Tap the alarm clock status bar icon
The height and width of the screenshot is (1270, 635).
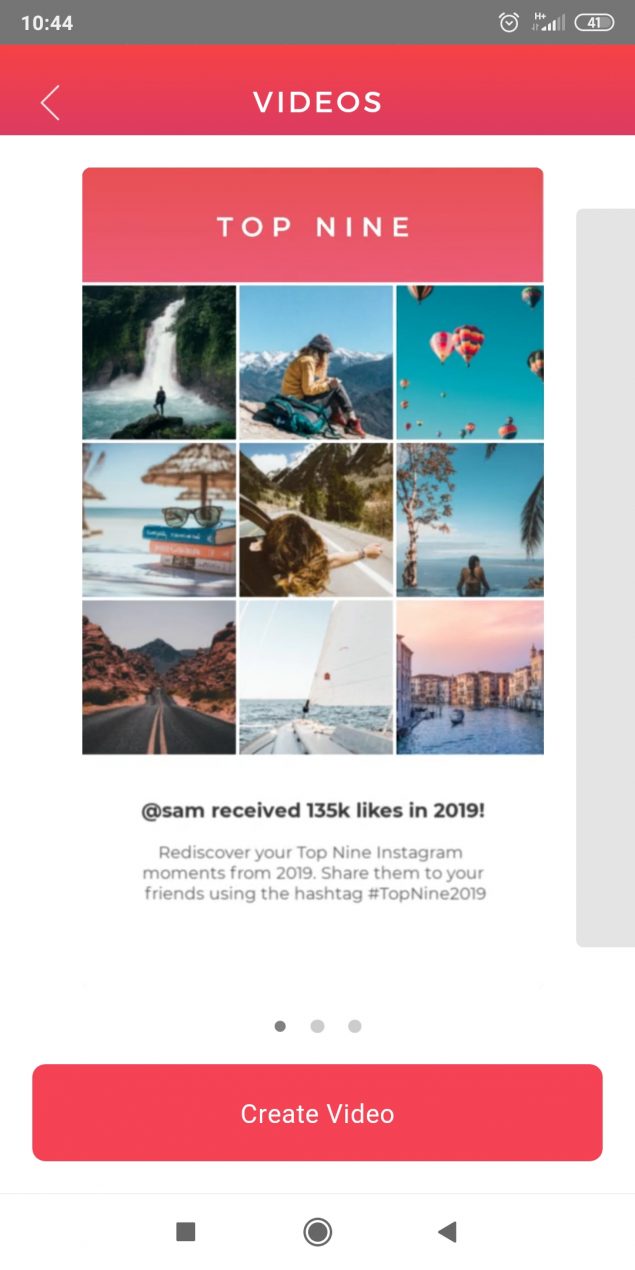509,22
